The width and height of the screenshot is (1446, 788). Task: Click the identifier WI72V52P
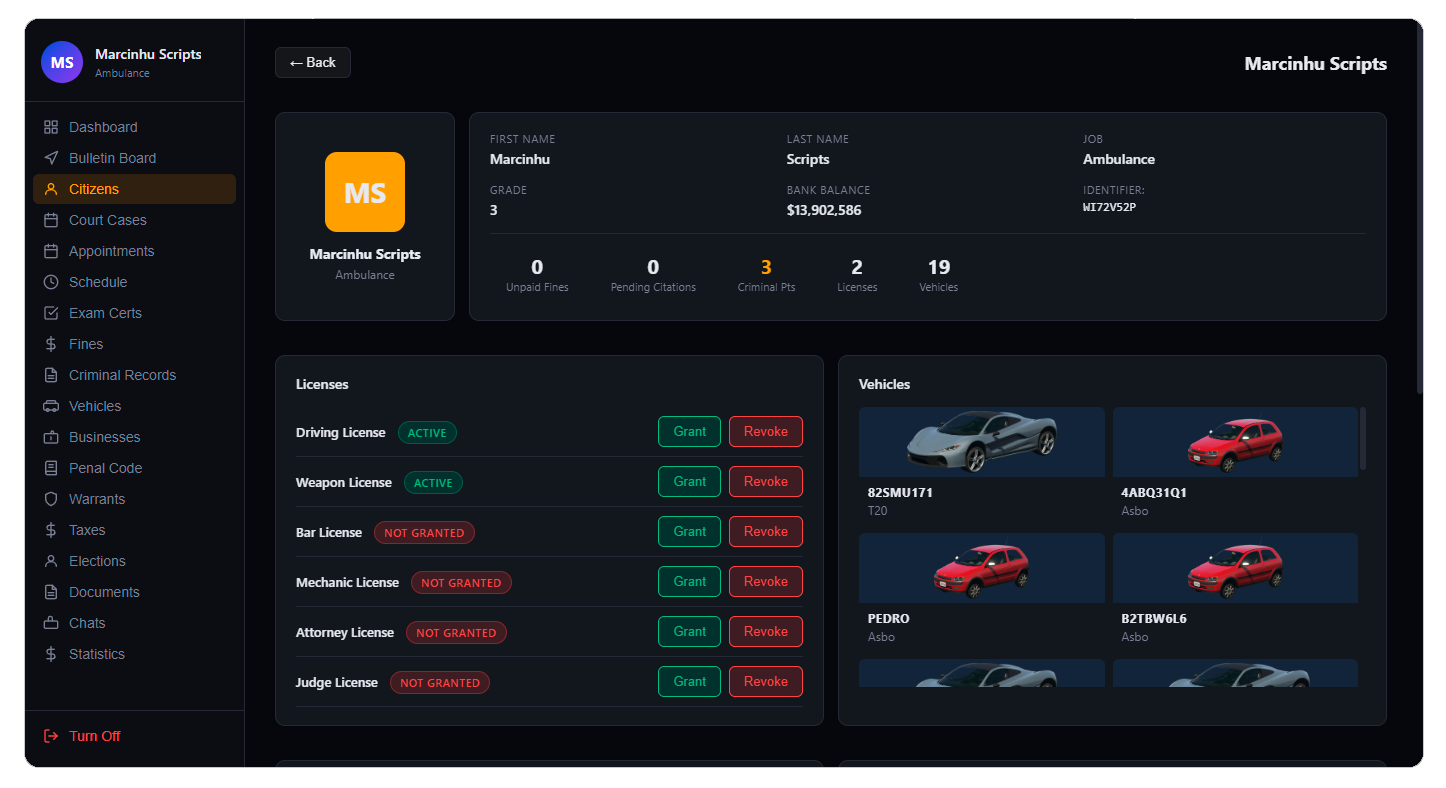1110,208
